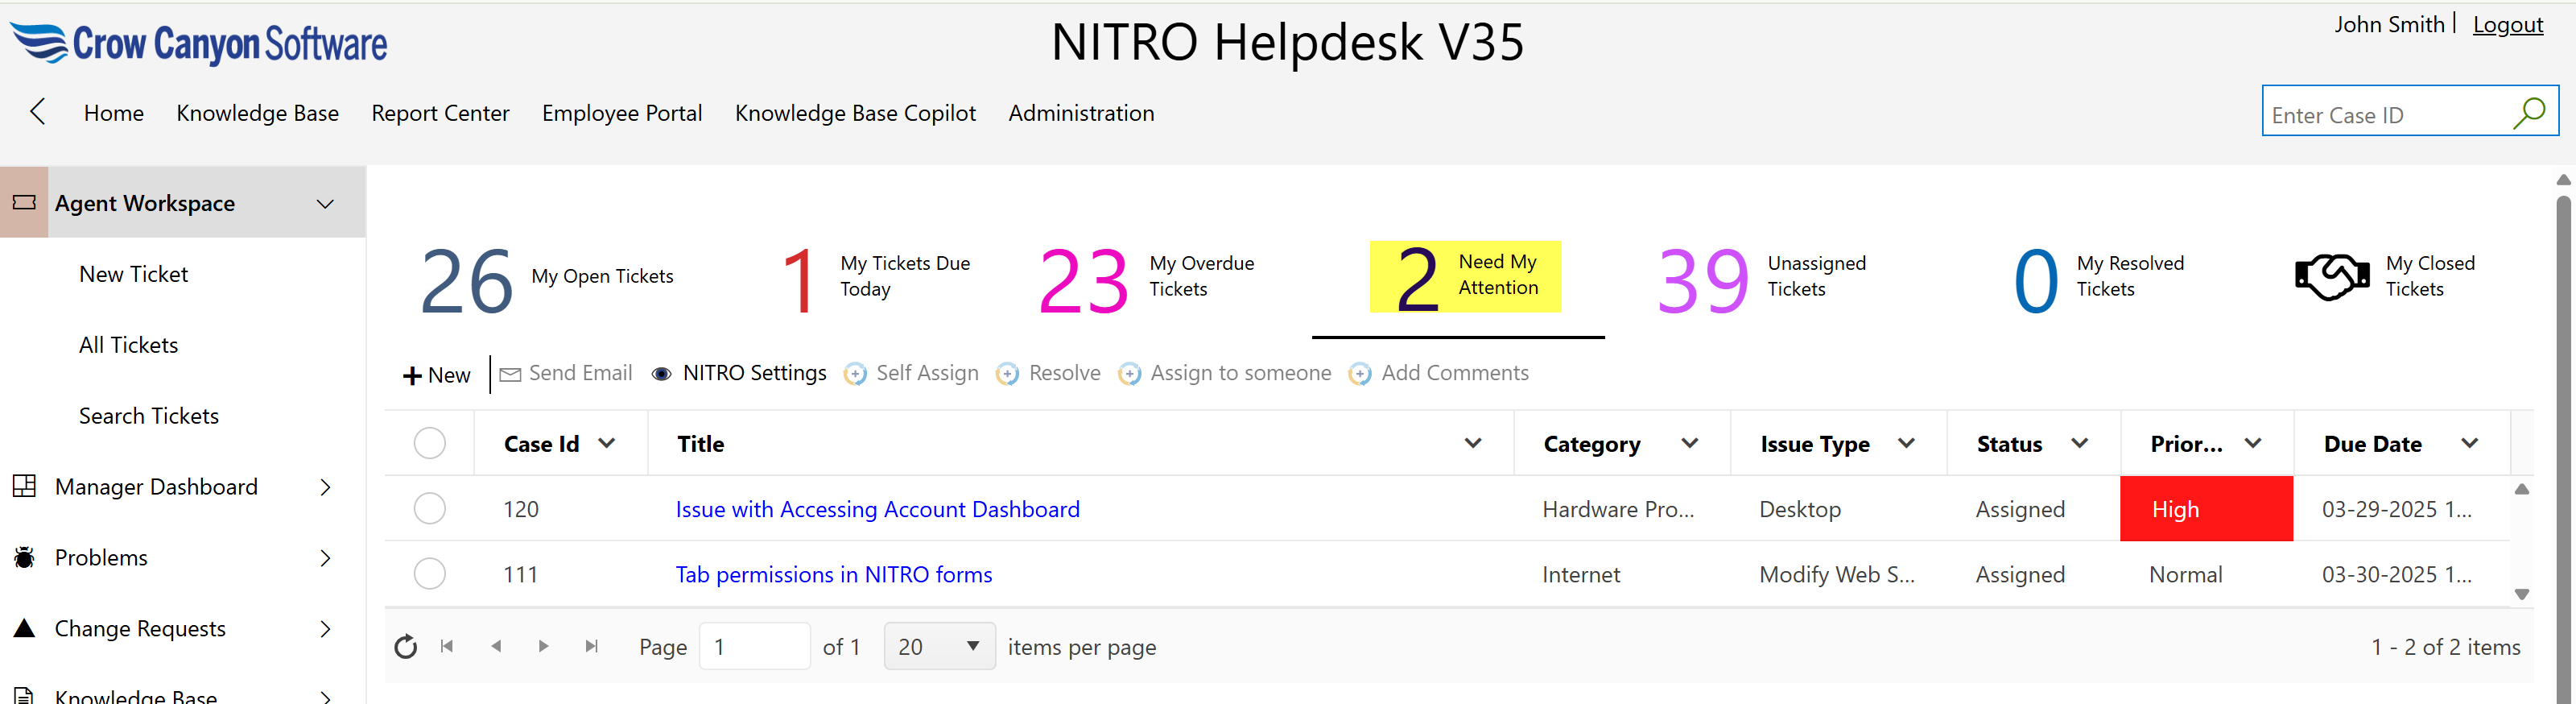Click the red High priority cell
This screenshot has width=2576, height=704.
click(2205, 509)
